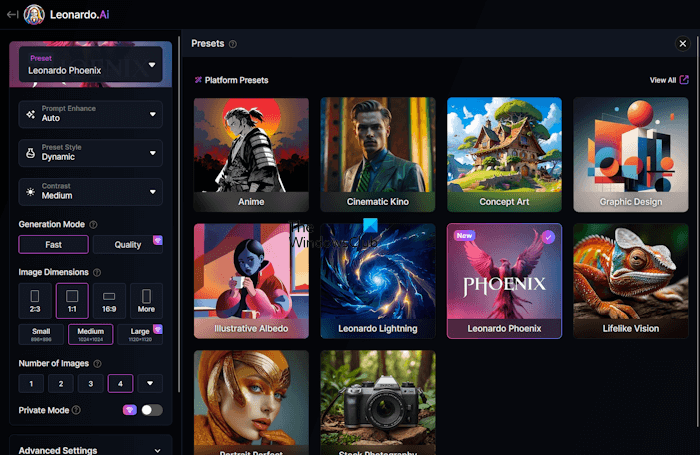Select the Cinematic Kino preset card
The image size is (700, 455).
pyautogui.click(x=378, y=154)
